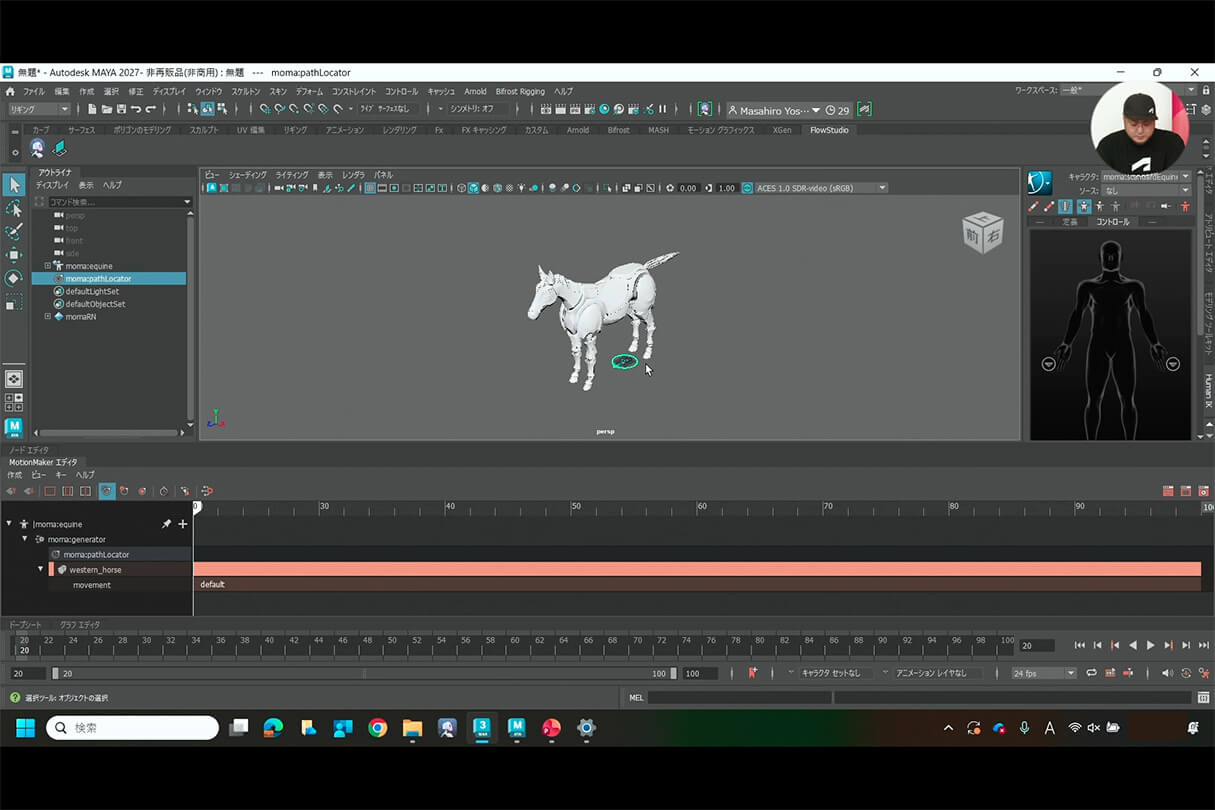Toggle loop playback mode icon
This screenshot has width=1215, height=810.
pyautogui.click(x=1091, y=673)
